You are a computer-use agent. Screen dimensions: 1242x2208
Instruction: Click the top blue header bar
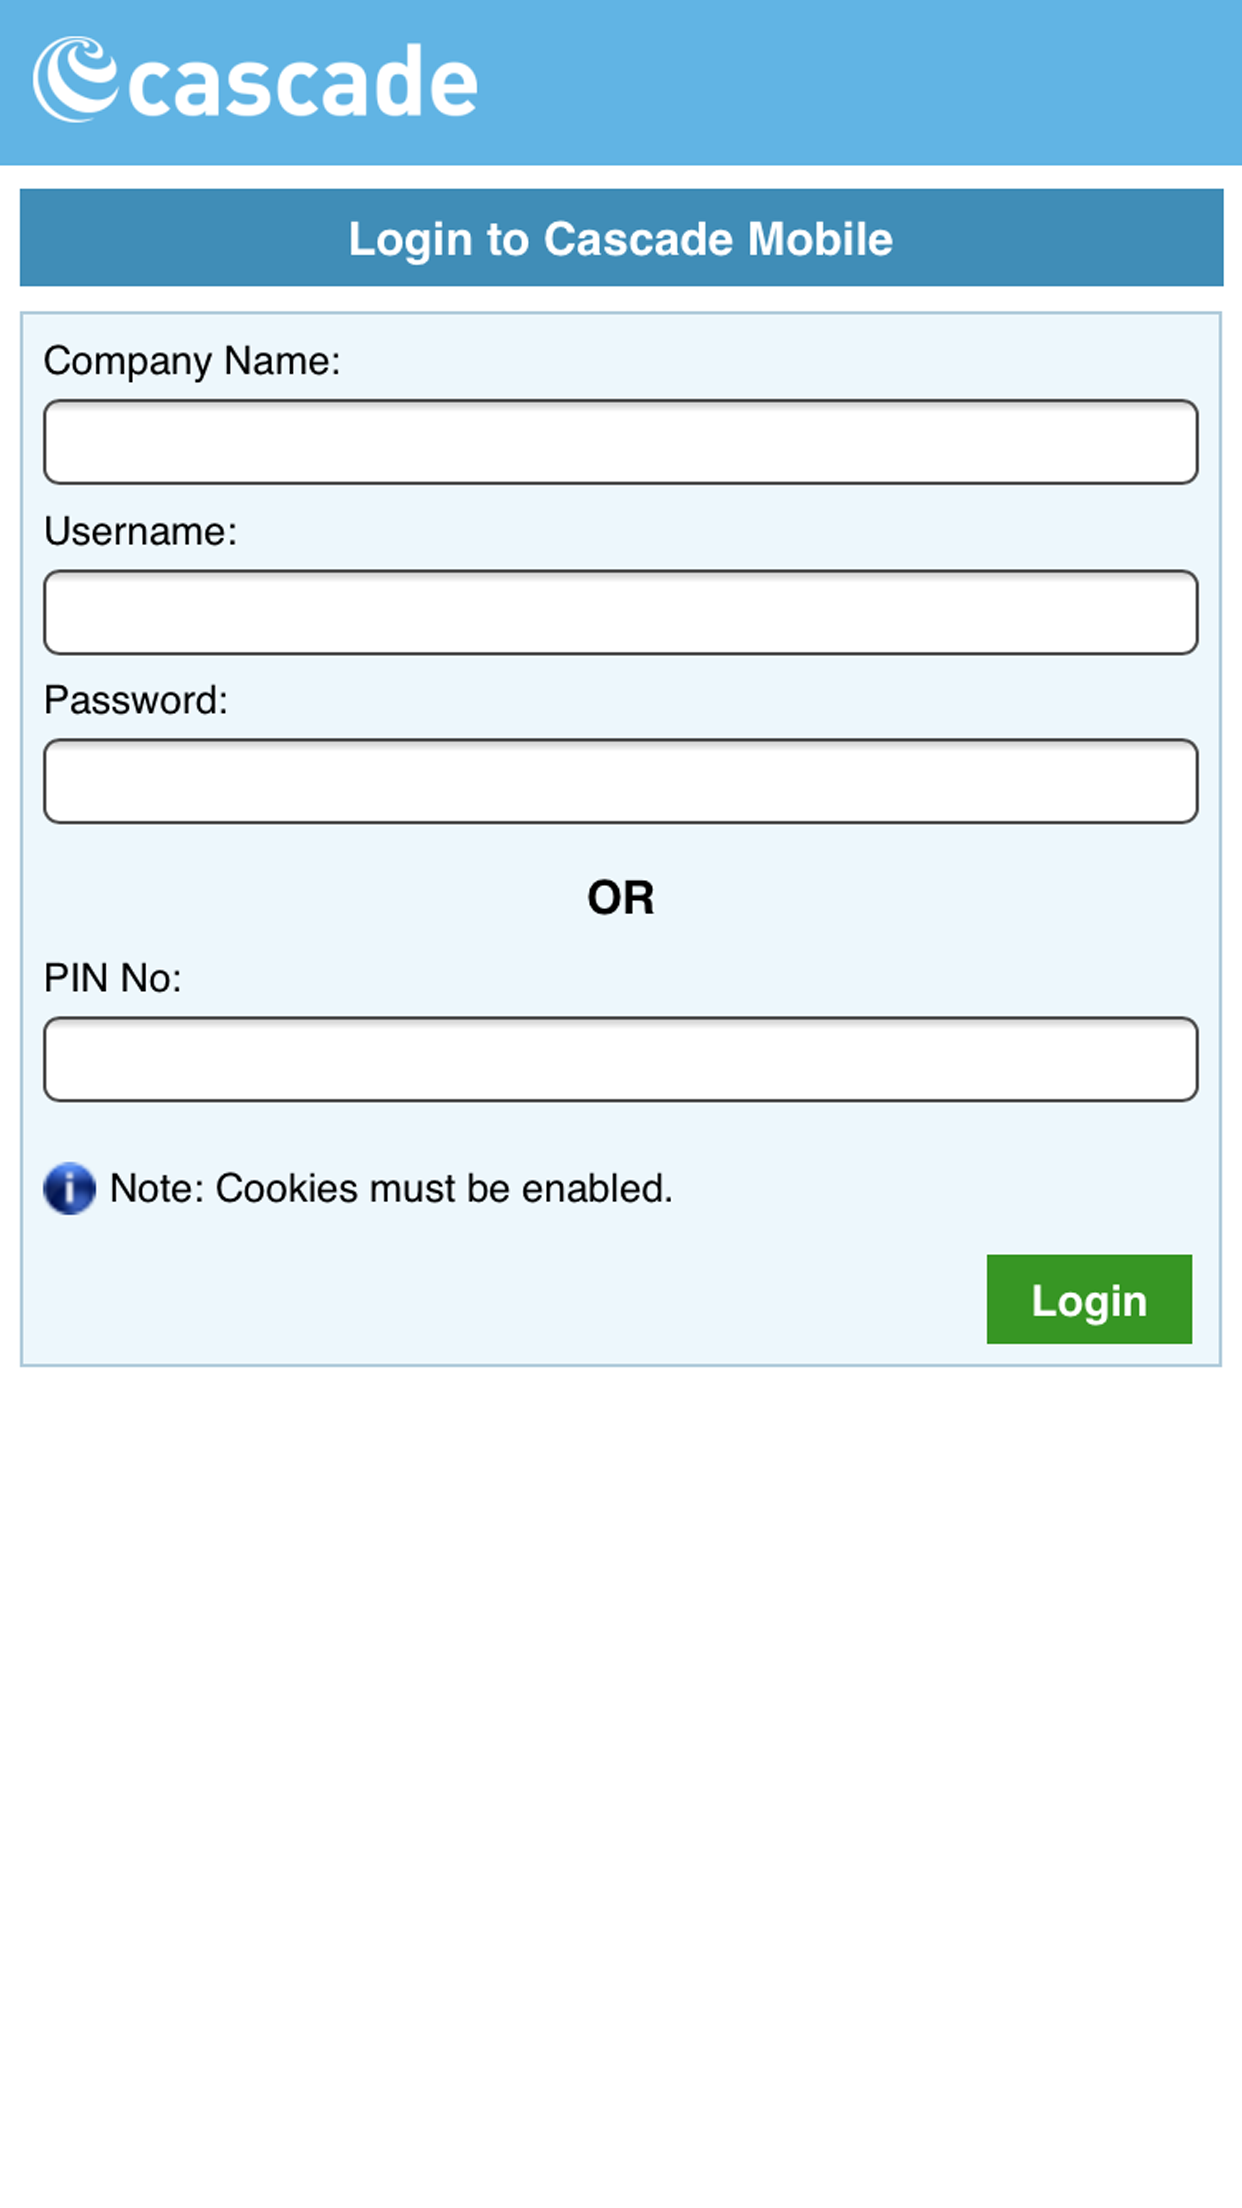click(x=620, y=82)
